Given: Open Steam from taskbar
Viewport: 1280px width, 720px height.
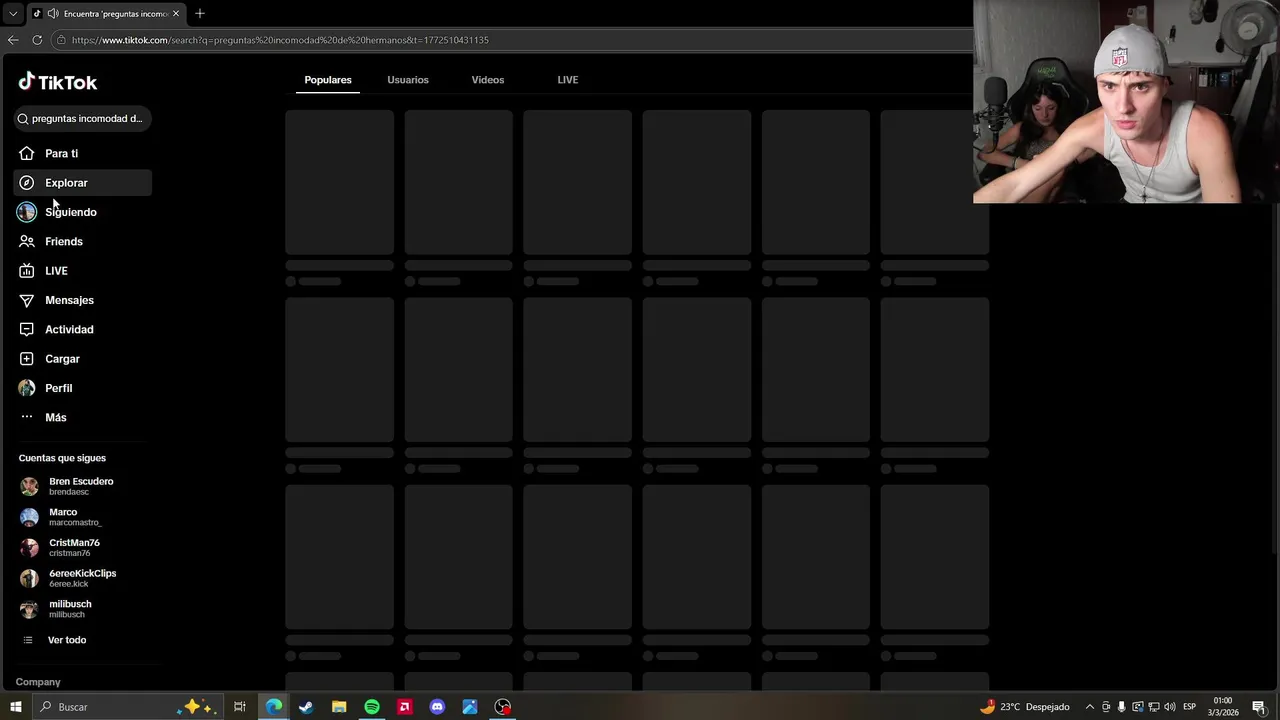Looking at the screenshot, I should (x=306, y=707).
